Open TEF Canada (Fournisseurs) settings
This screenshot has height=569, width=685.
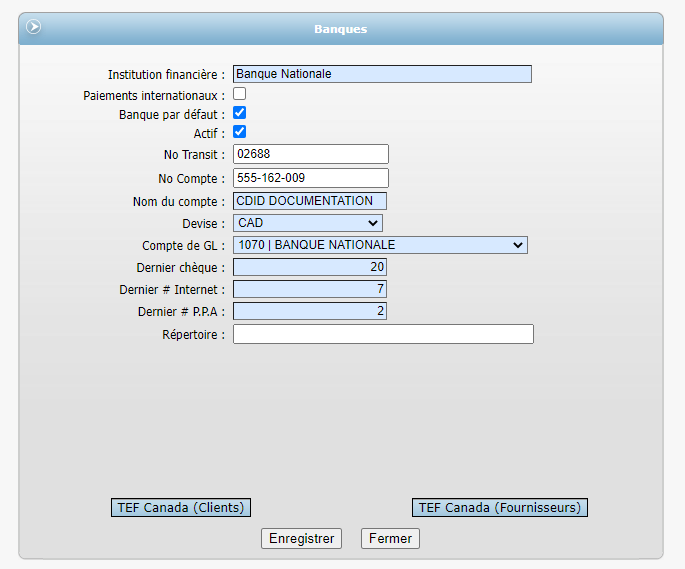click(500, 508)
